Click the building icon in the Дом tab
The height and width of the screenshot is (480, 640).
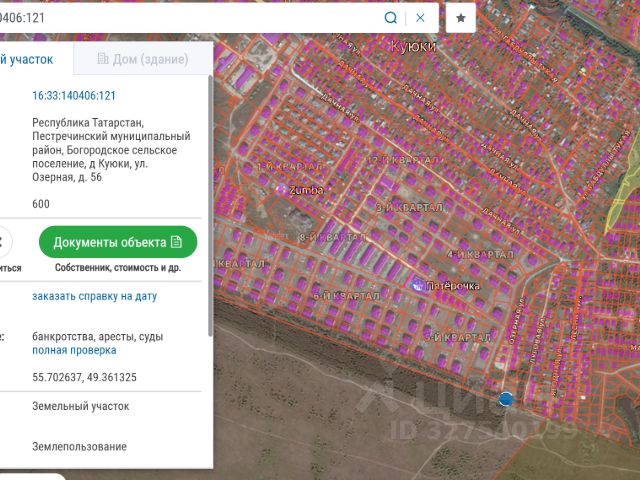point(103,59)
